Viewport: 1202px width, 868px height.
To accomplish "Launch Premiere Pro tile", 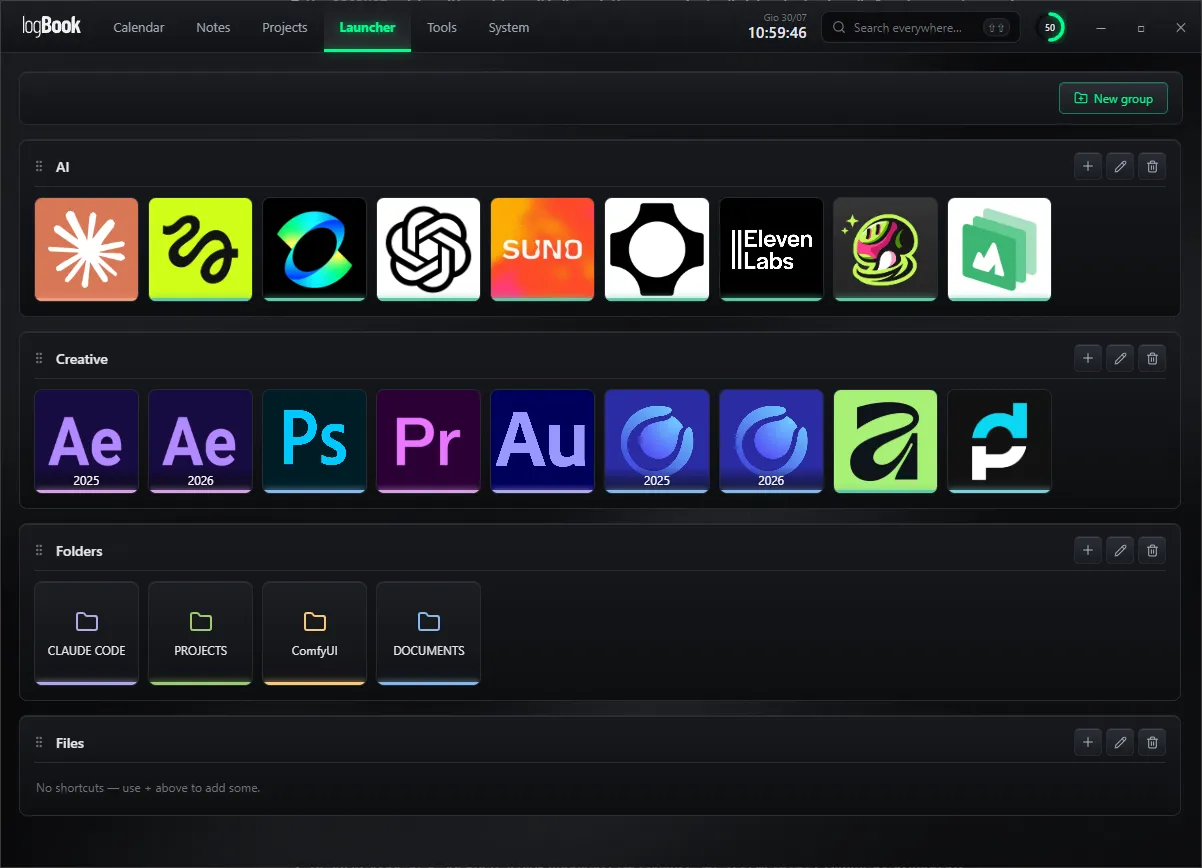I will tap(429, 441).
